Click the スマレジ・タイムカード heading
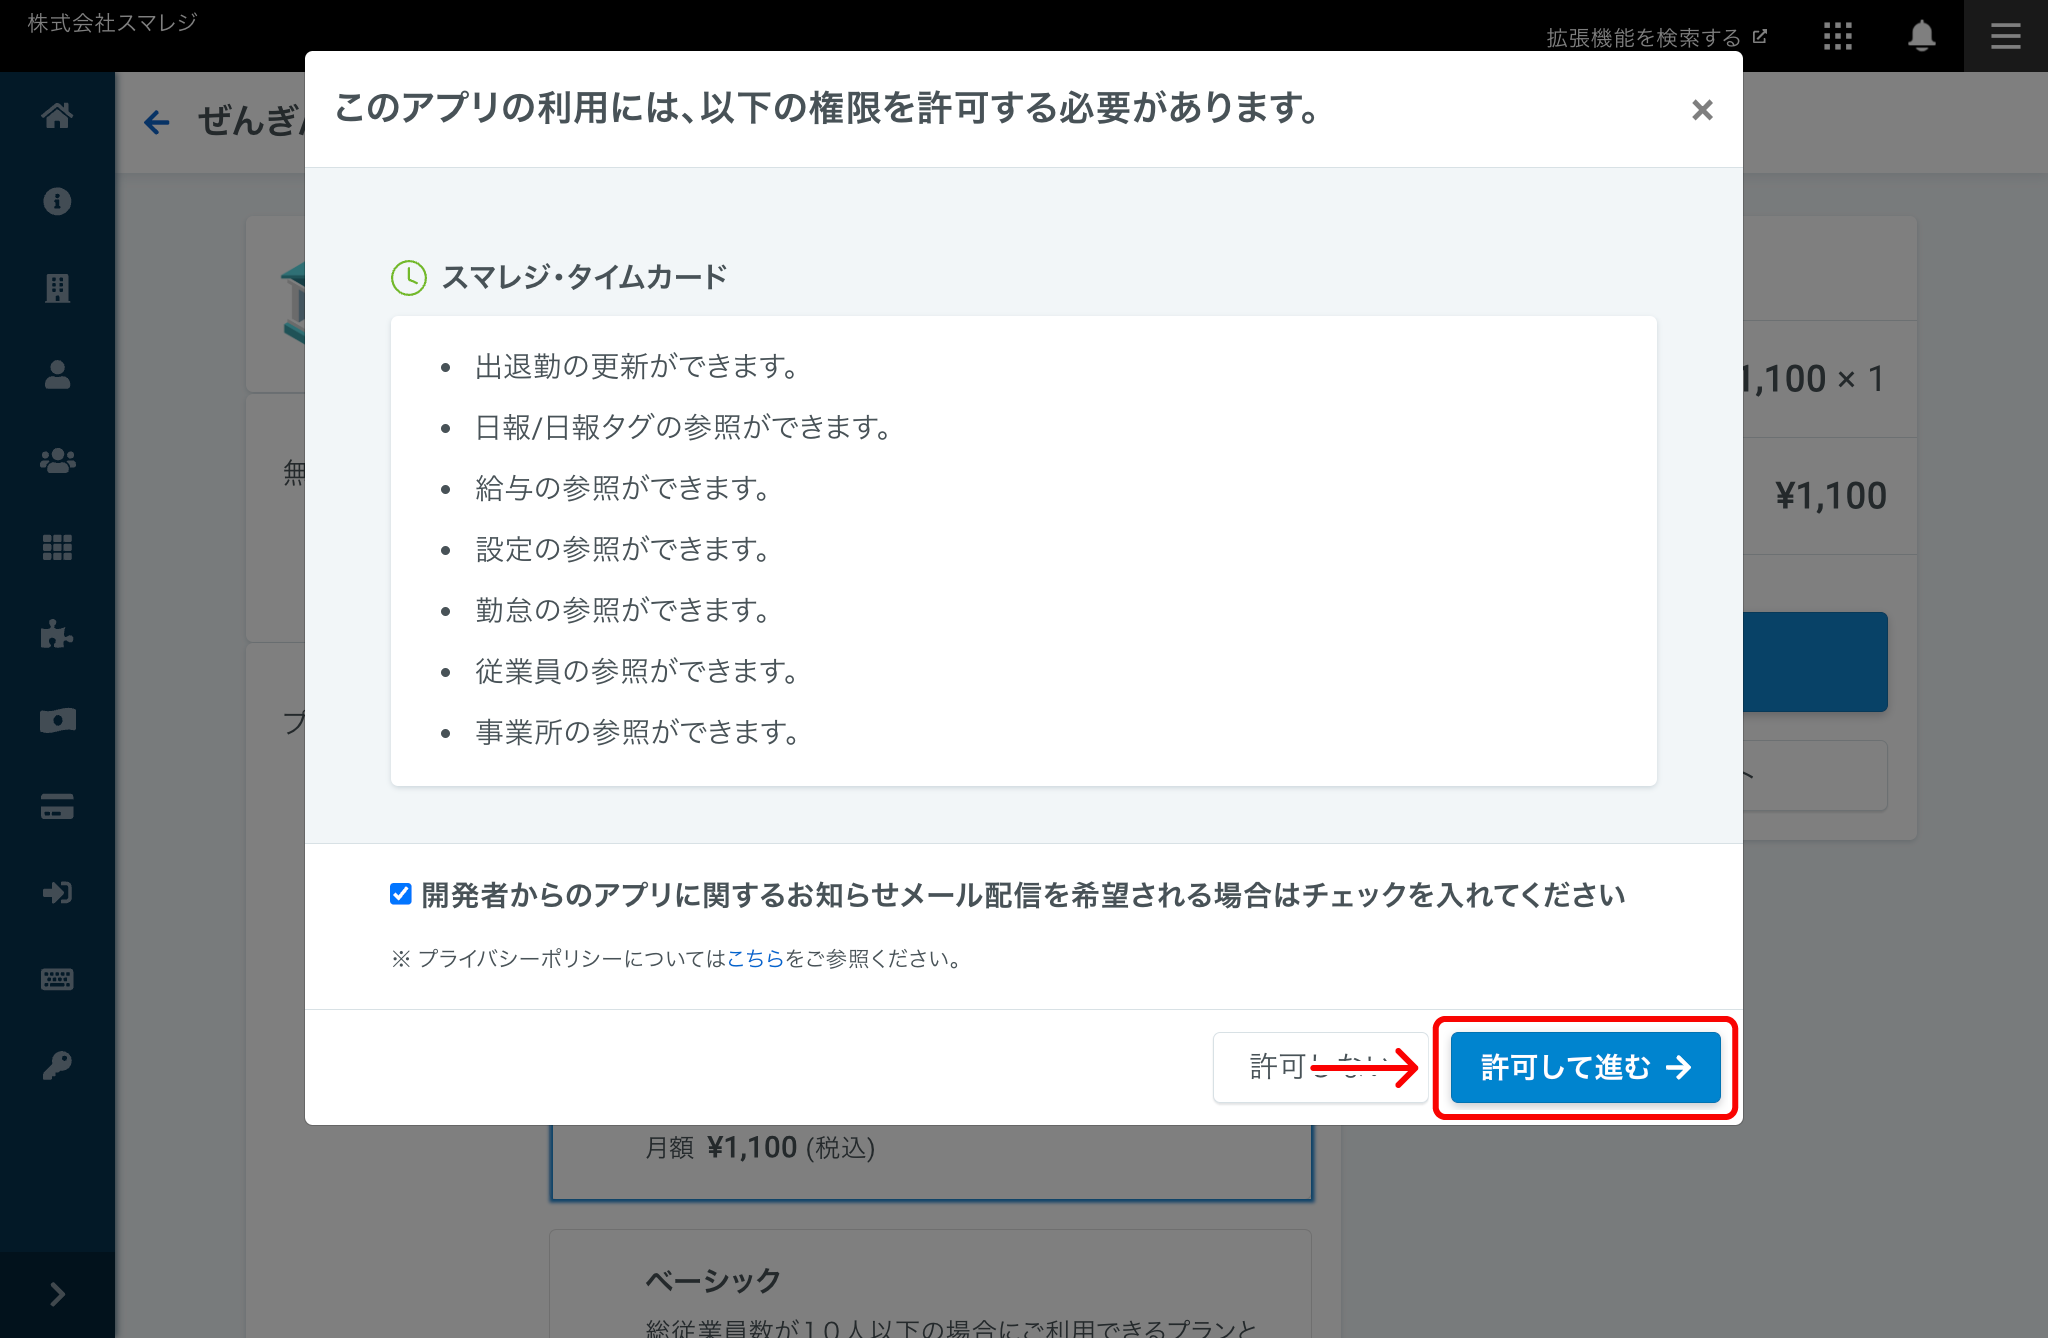The width and height of the screenshot is (2048, 1338). (x=584, y=277)
